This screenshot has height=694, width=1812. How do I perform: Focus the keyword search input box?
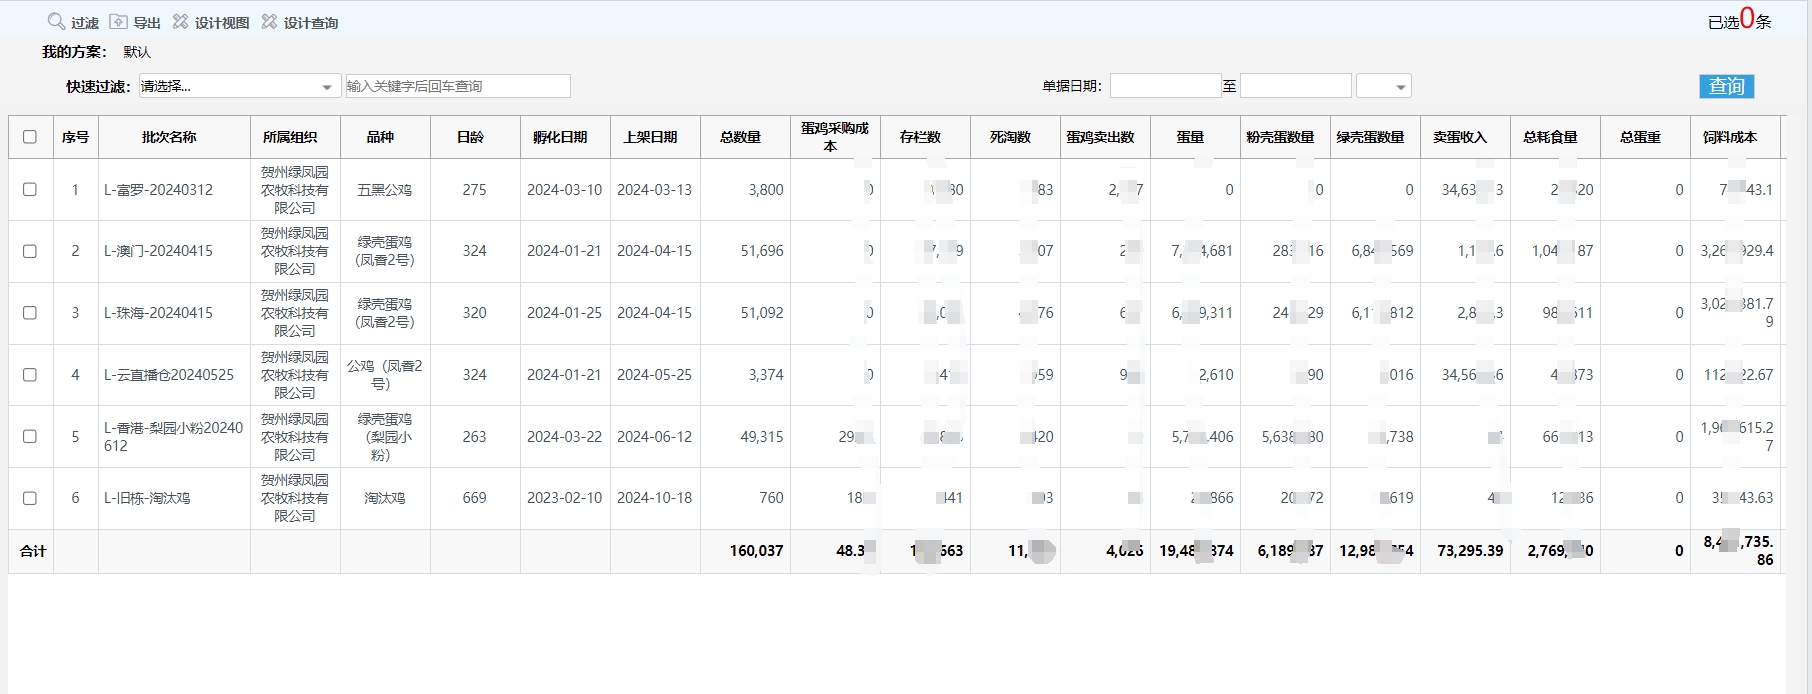pyautogui.click(x=457, y=87)
